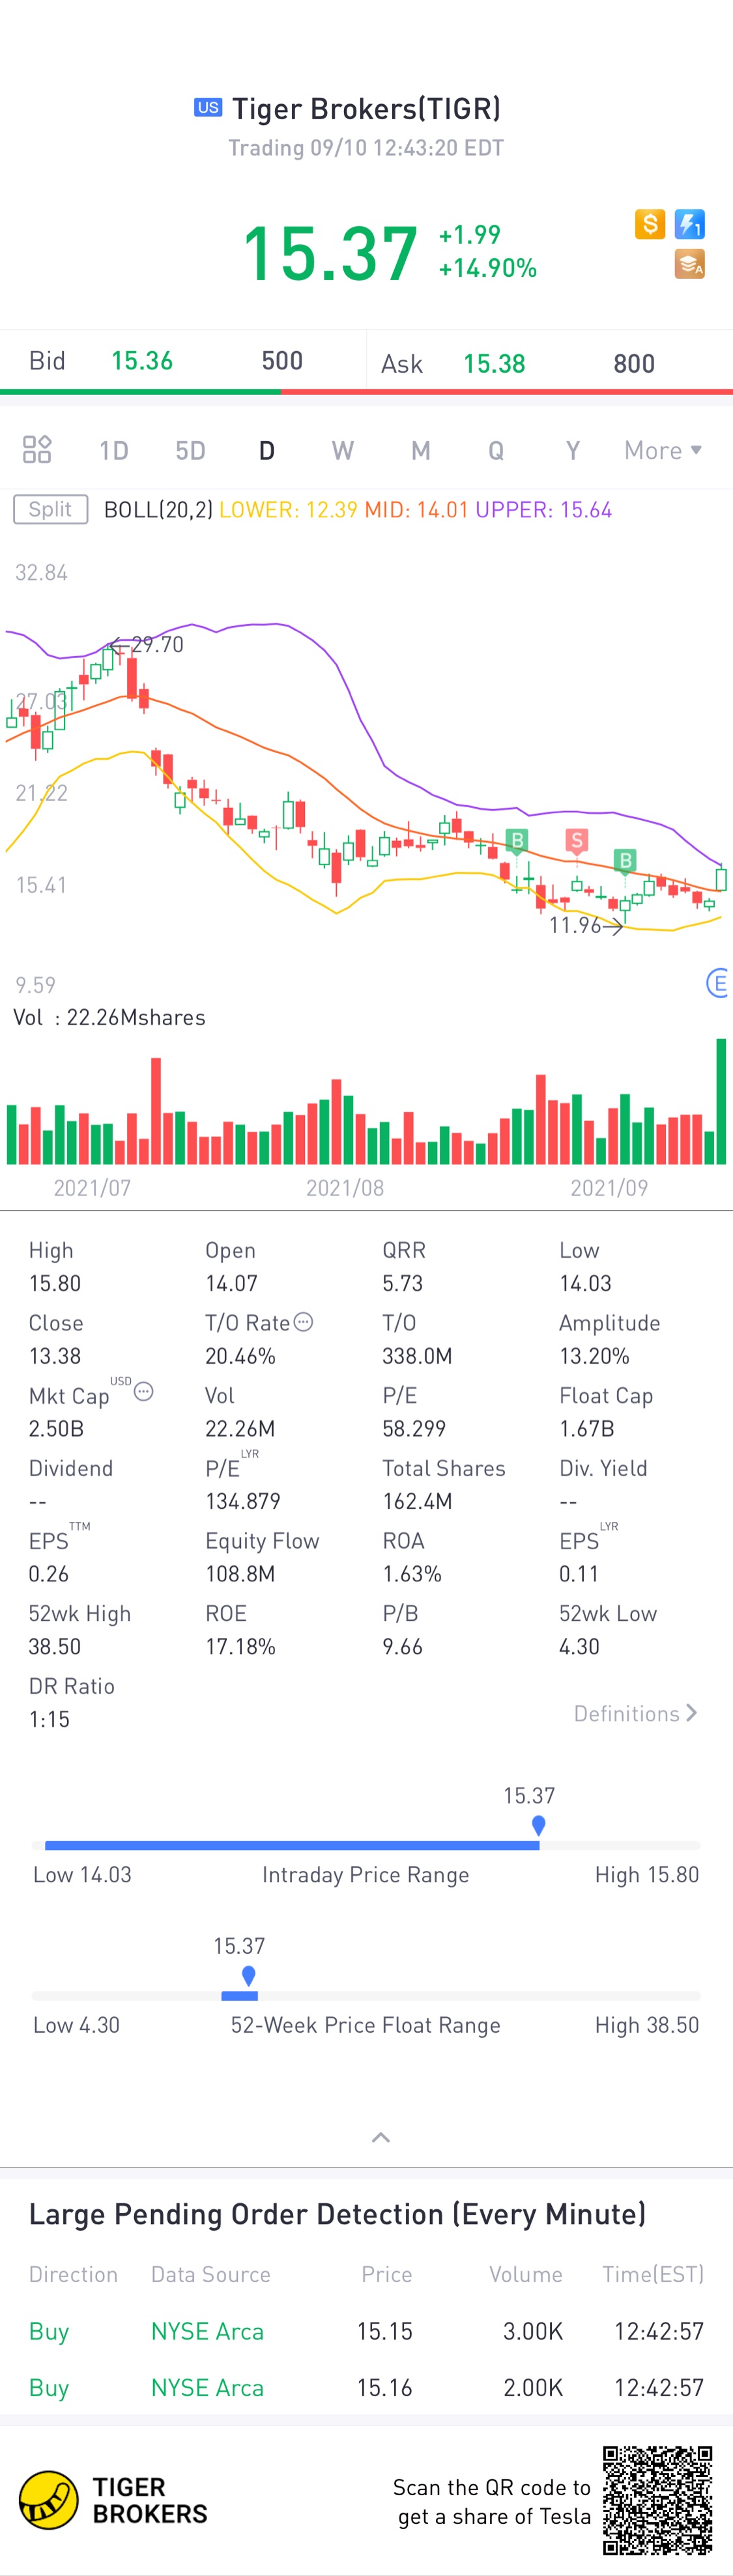Tap the +14.90% change percentage
The image size is (733, 2576).
(x=488, y=268)
